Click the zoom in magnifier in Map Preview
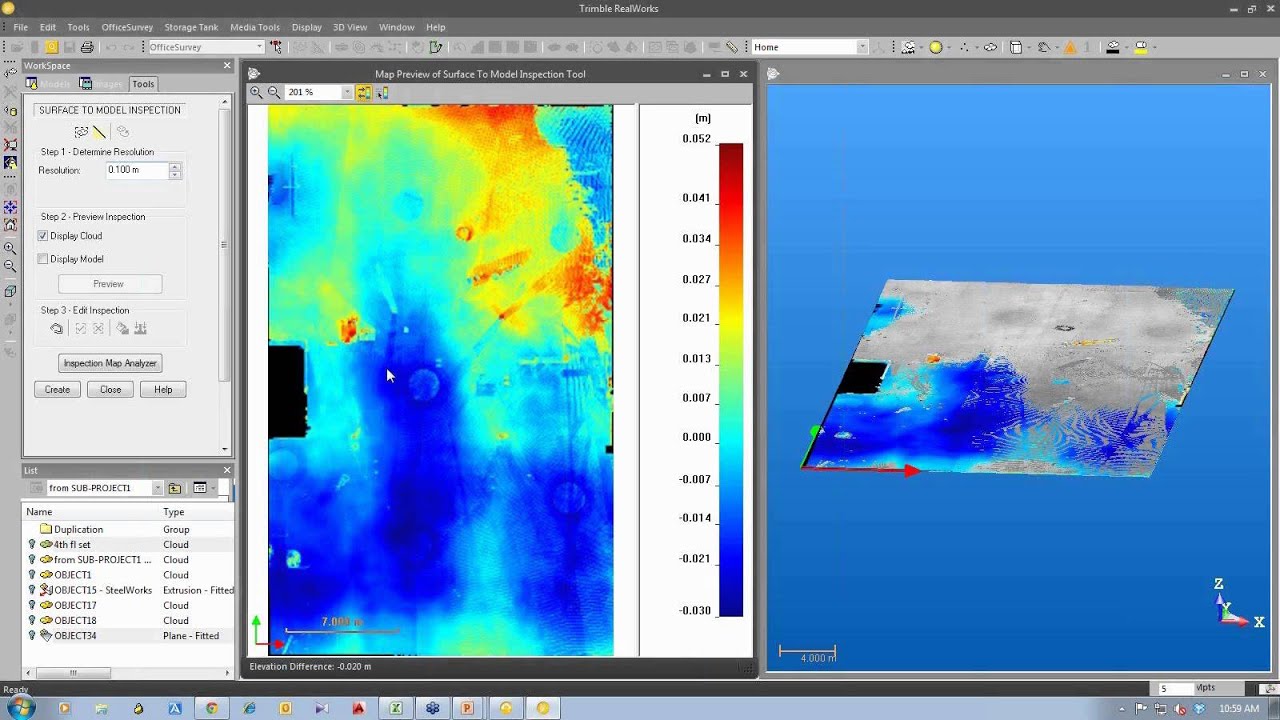The height and width of the screenshot is (720, 1280). tap(256, 92)
